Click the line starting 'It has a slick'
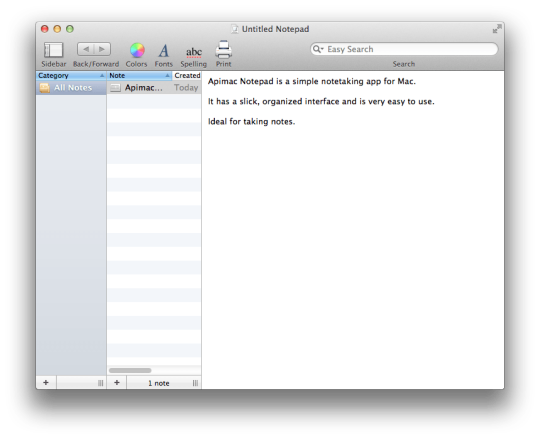 pos(321,102)
